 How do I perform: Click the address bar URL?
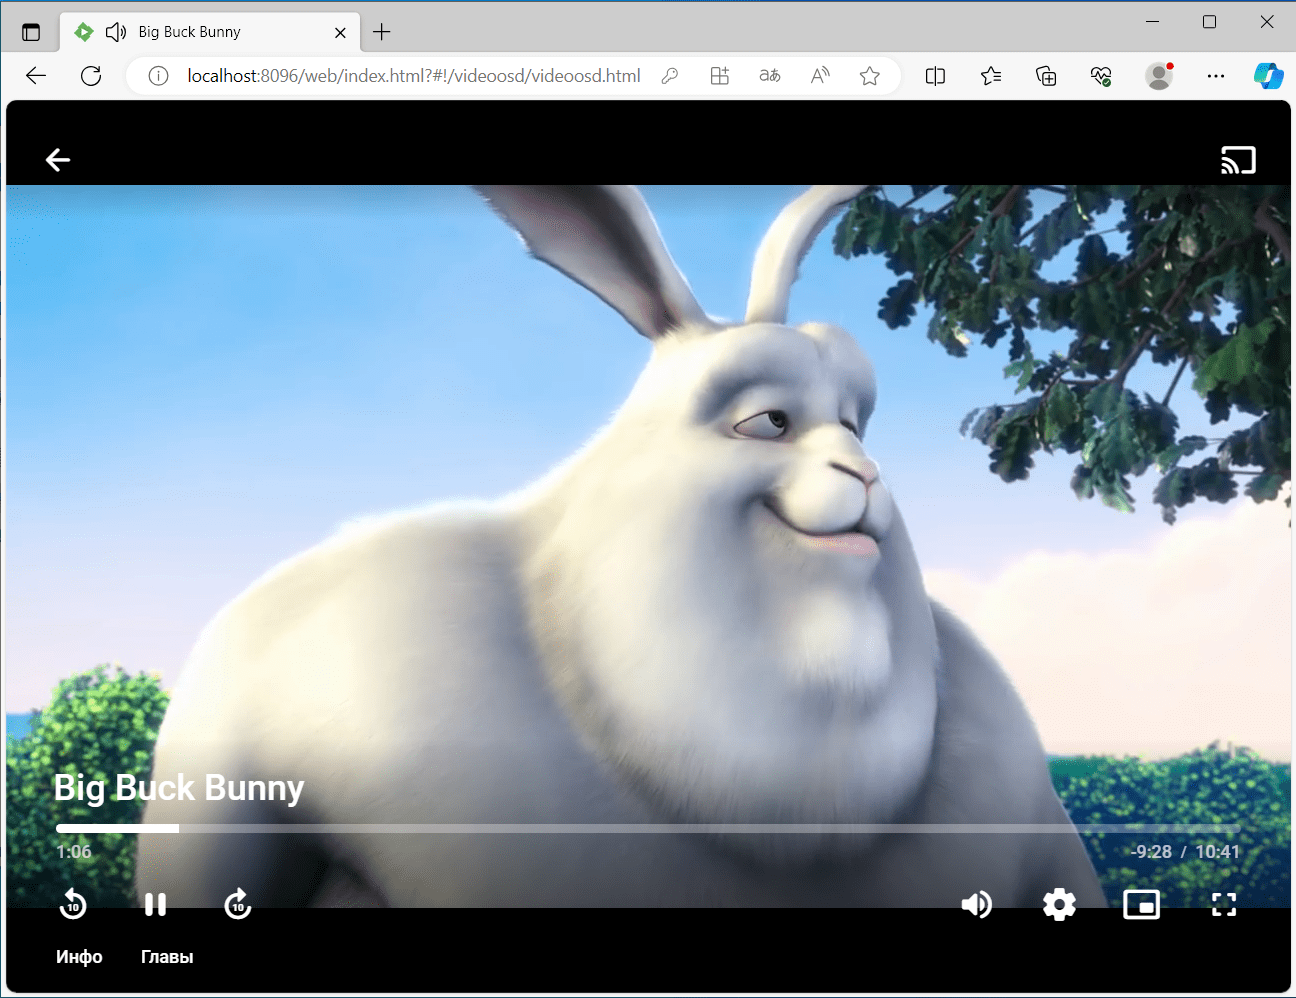[x=414, y=76]
